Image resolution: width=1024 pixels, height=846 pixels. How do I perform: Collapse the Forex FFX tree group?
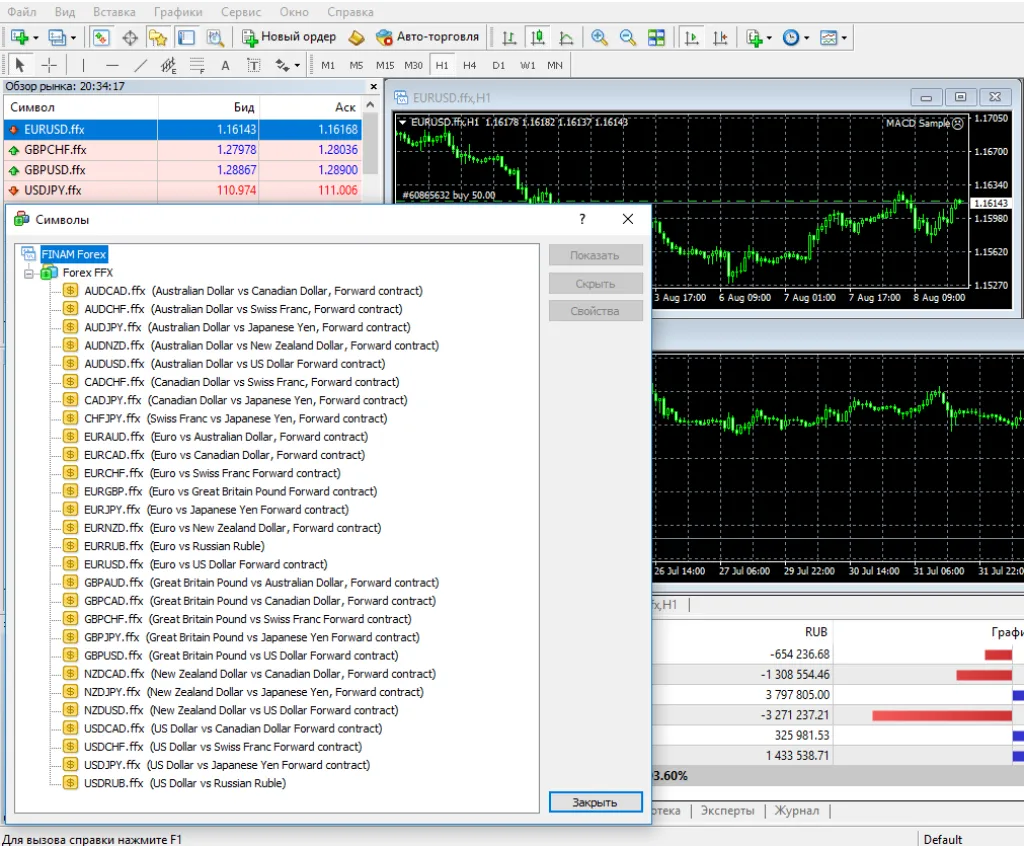tap(29, 272)
